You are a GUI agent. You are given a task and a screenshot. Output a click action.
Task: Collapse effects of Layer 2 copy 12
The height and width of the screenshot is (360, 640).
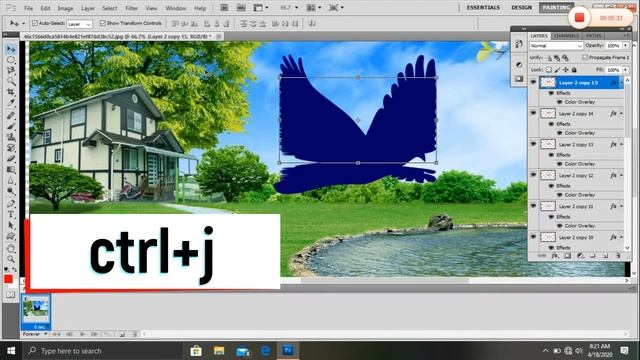point(621,175)
